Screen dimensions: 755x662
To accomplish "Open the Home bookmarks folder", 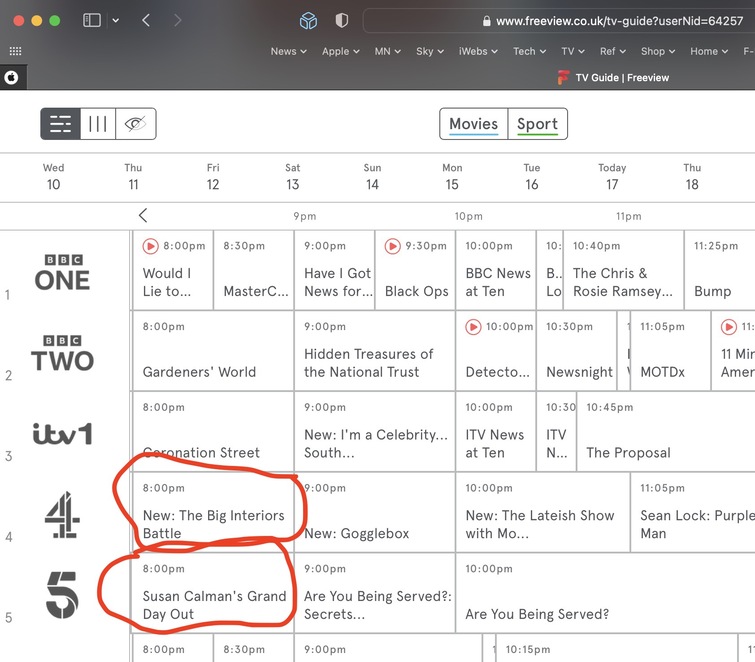I will [x=709, y=52].
